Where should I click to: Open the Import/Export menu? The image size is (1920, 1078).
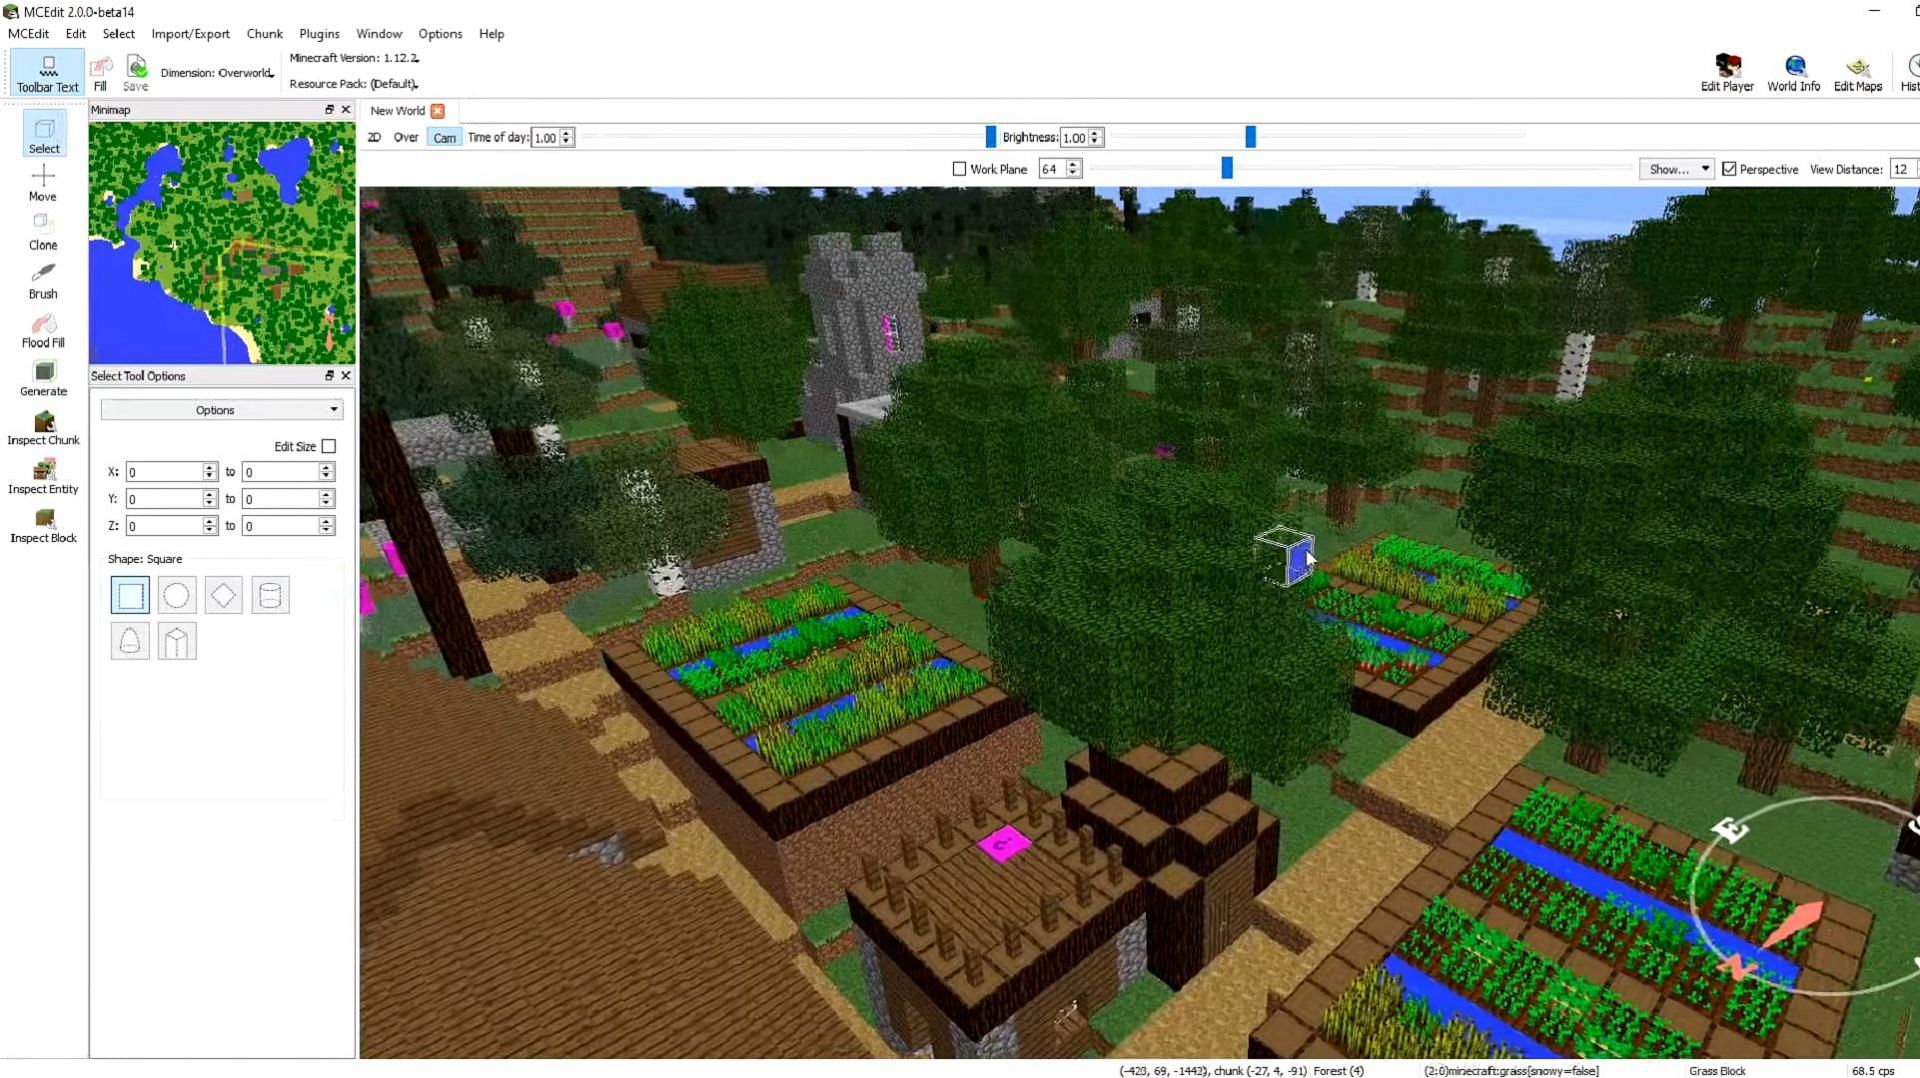pos(190,33)
